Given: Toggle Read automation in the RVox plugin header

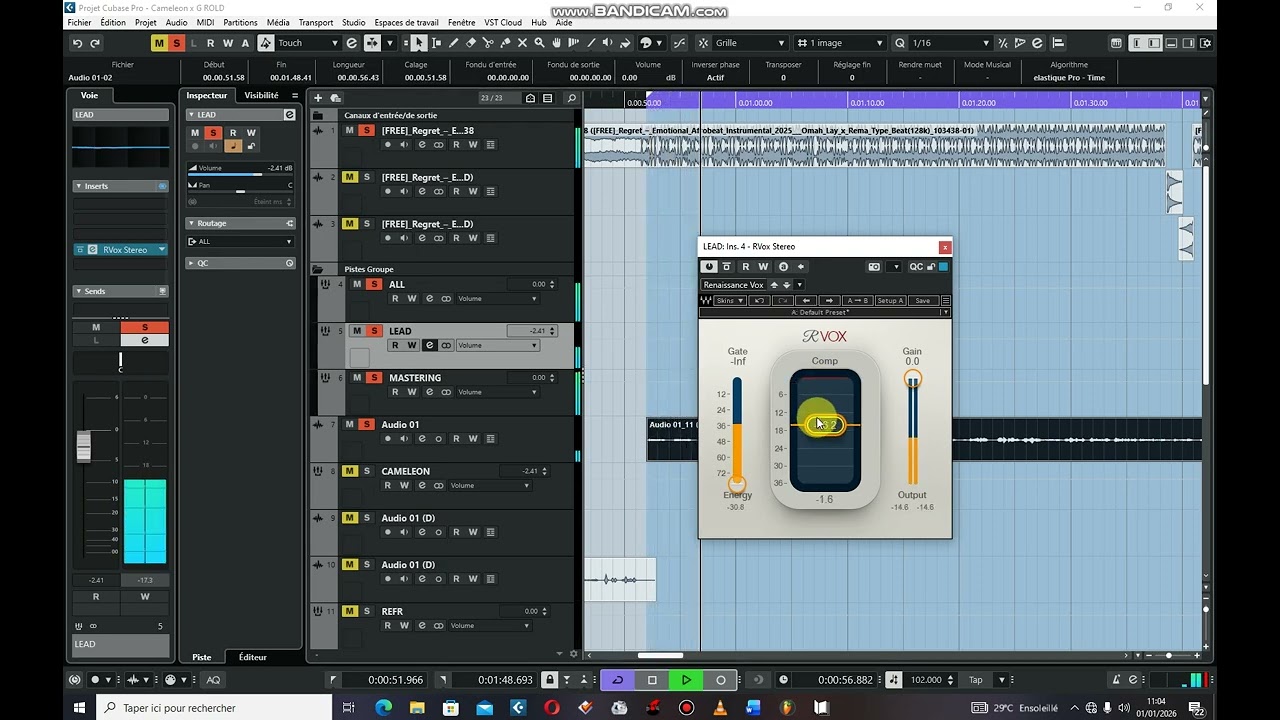Looking at the screenshot, I should pos(745,267).
